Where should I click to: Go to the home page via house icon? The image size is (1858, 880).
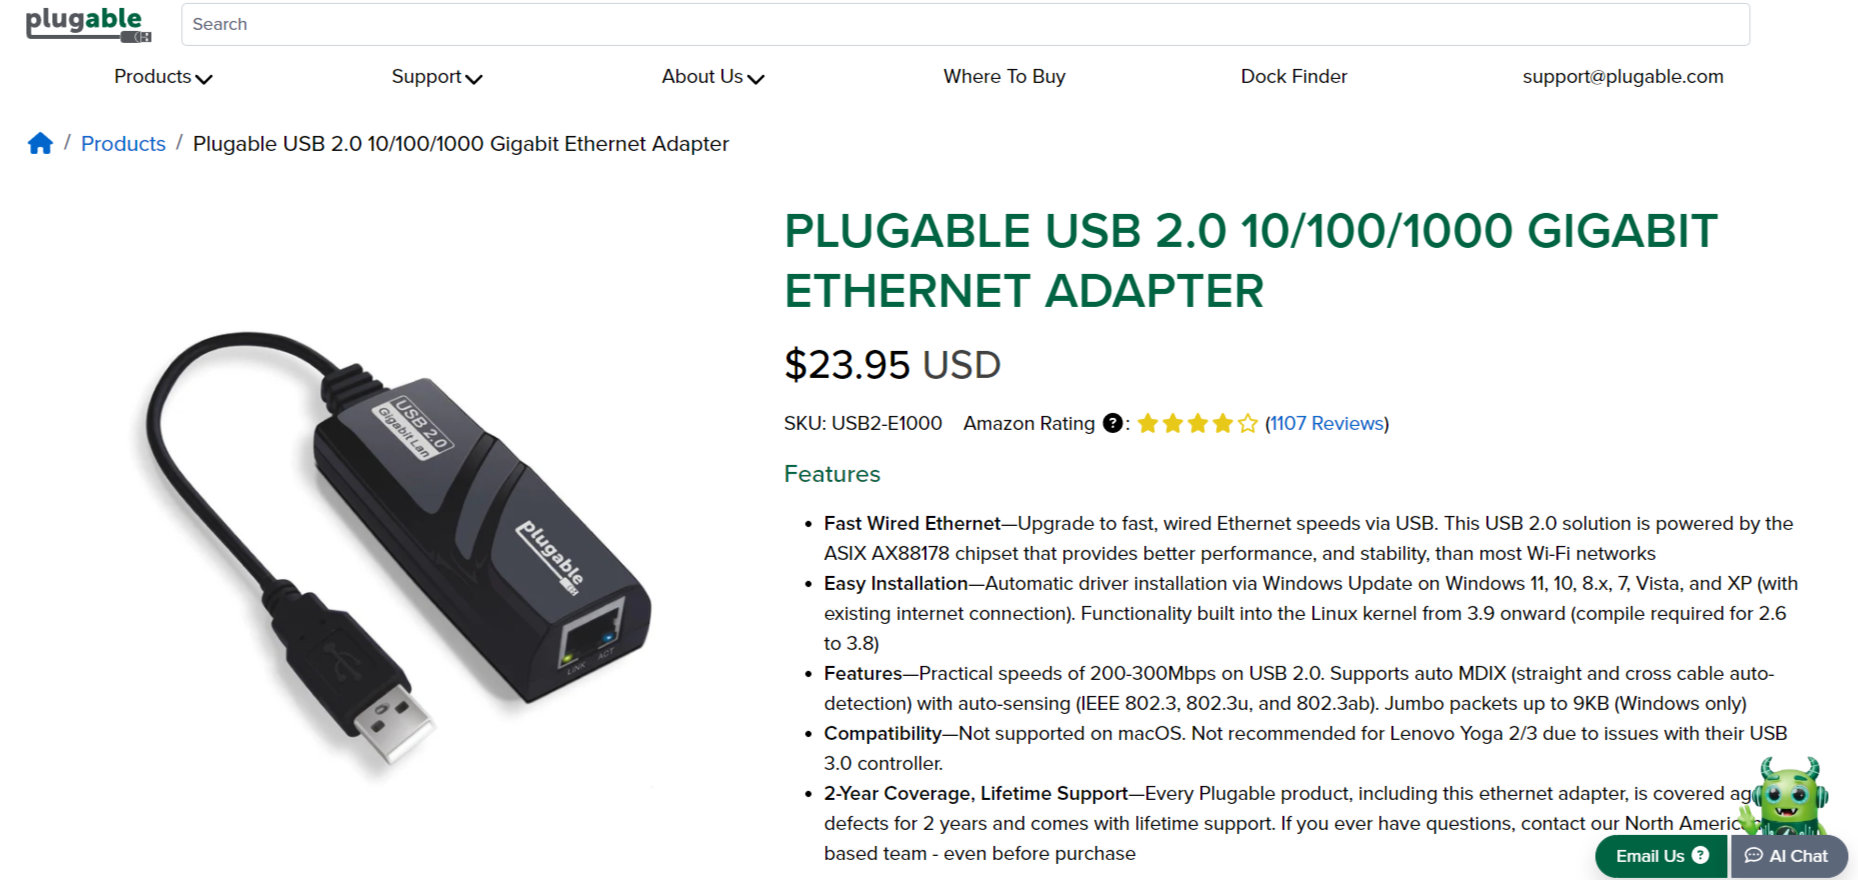[x=40, y=143]
